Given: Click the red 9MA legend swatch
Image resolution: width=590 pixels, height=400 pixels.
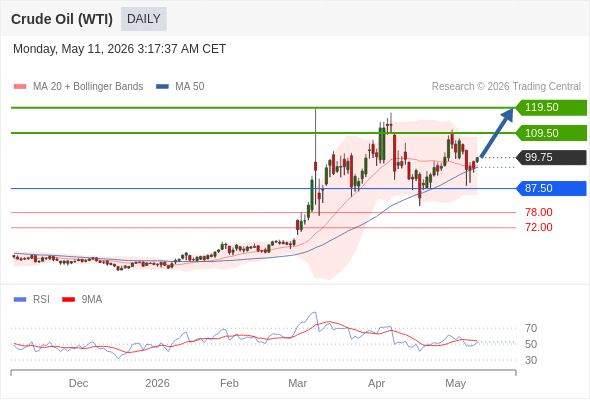Looking at the screenshot, I should (x=68, y=300).
